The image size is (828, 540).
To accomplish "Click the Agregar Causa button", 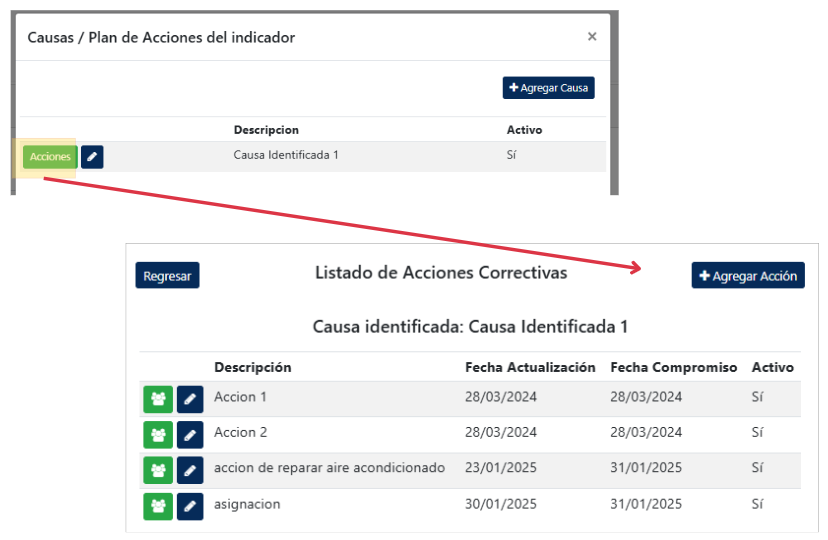I will [548, 88].
